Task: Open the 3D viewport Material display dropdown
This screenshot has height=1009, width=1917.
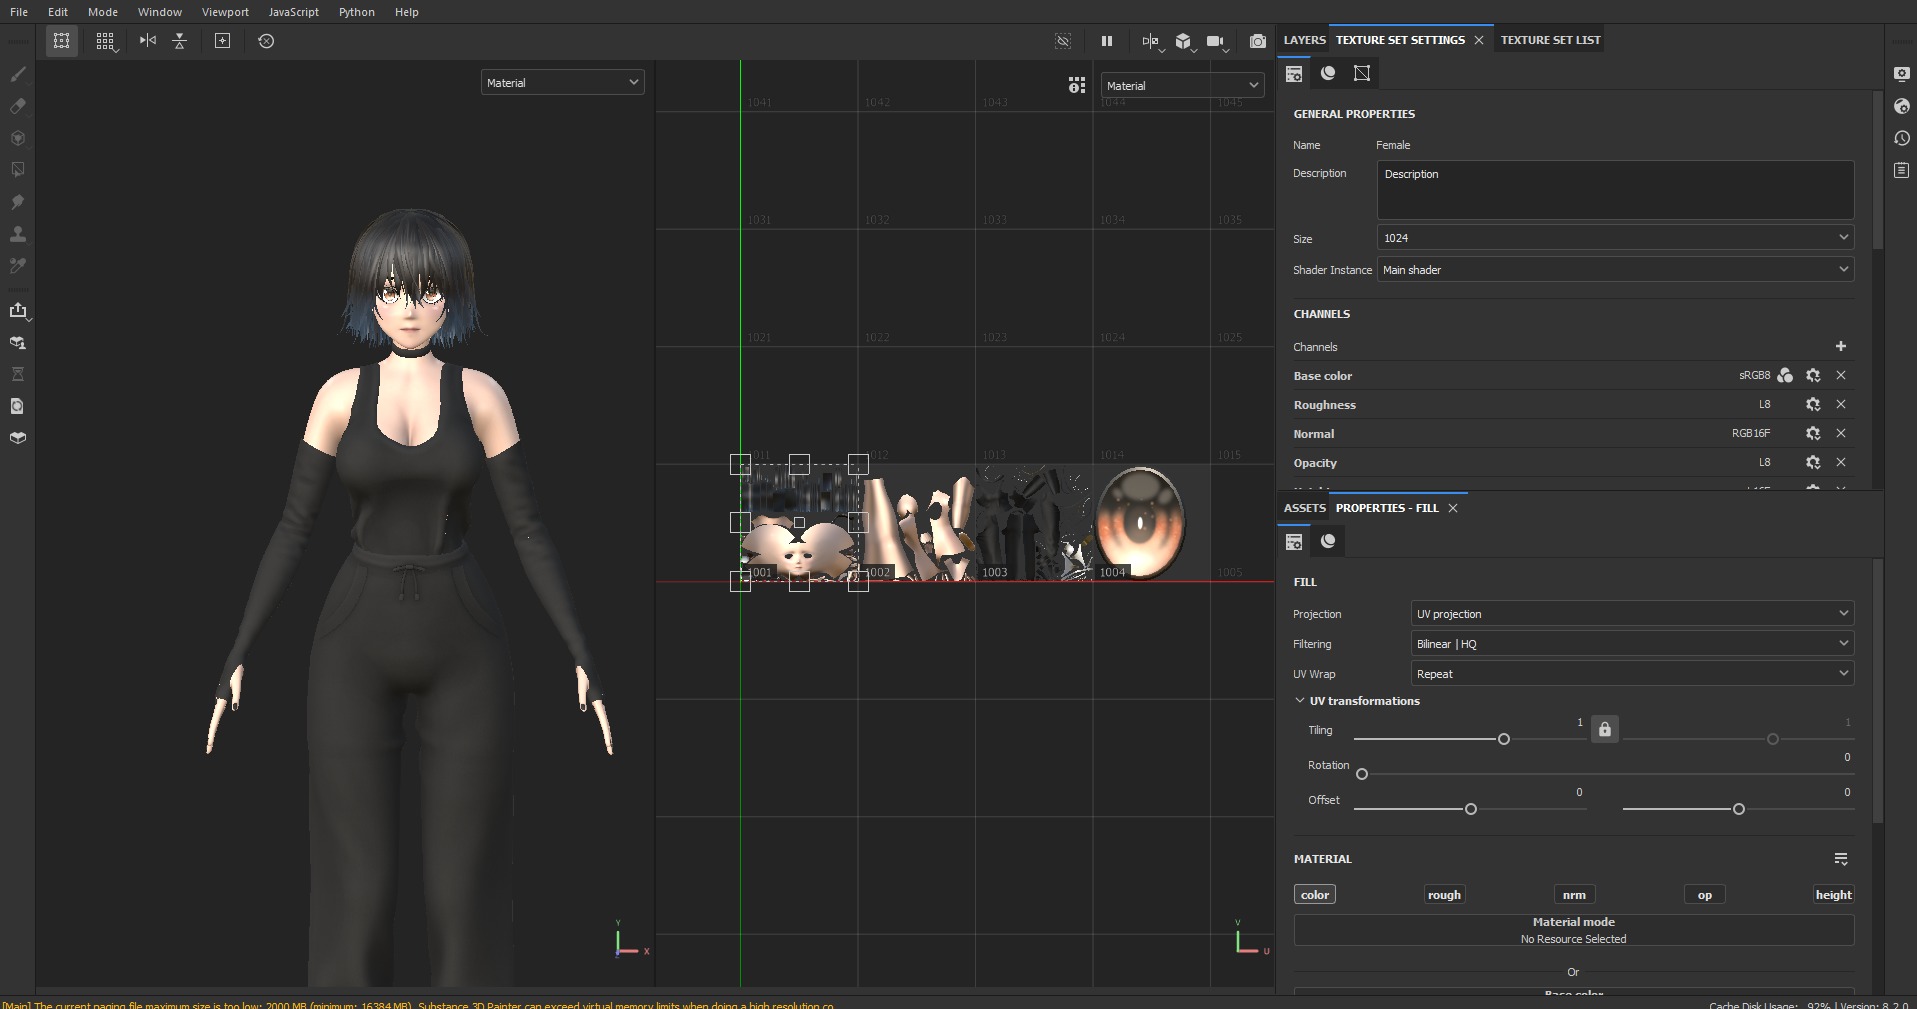Action: click(562, 83)
